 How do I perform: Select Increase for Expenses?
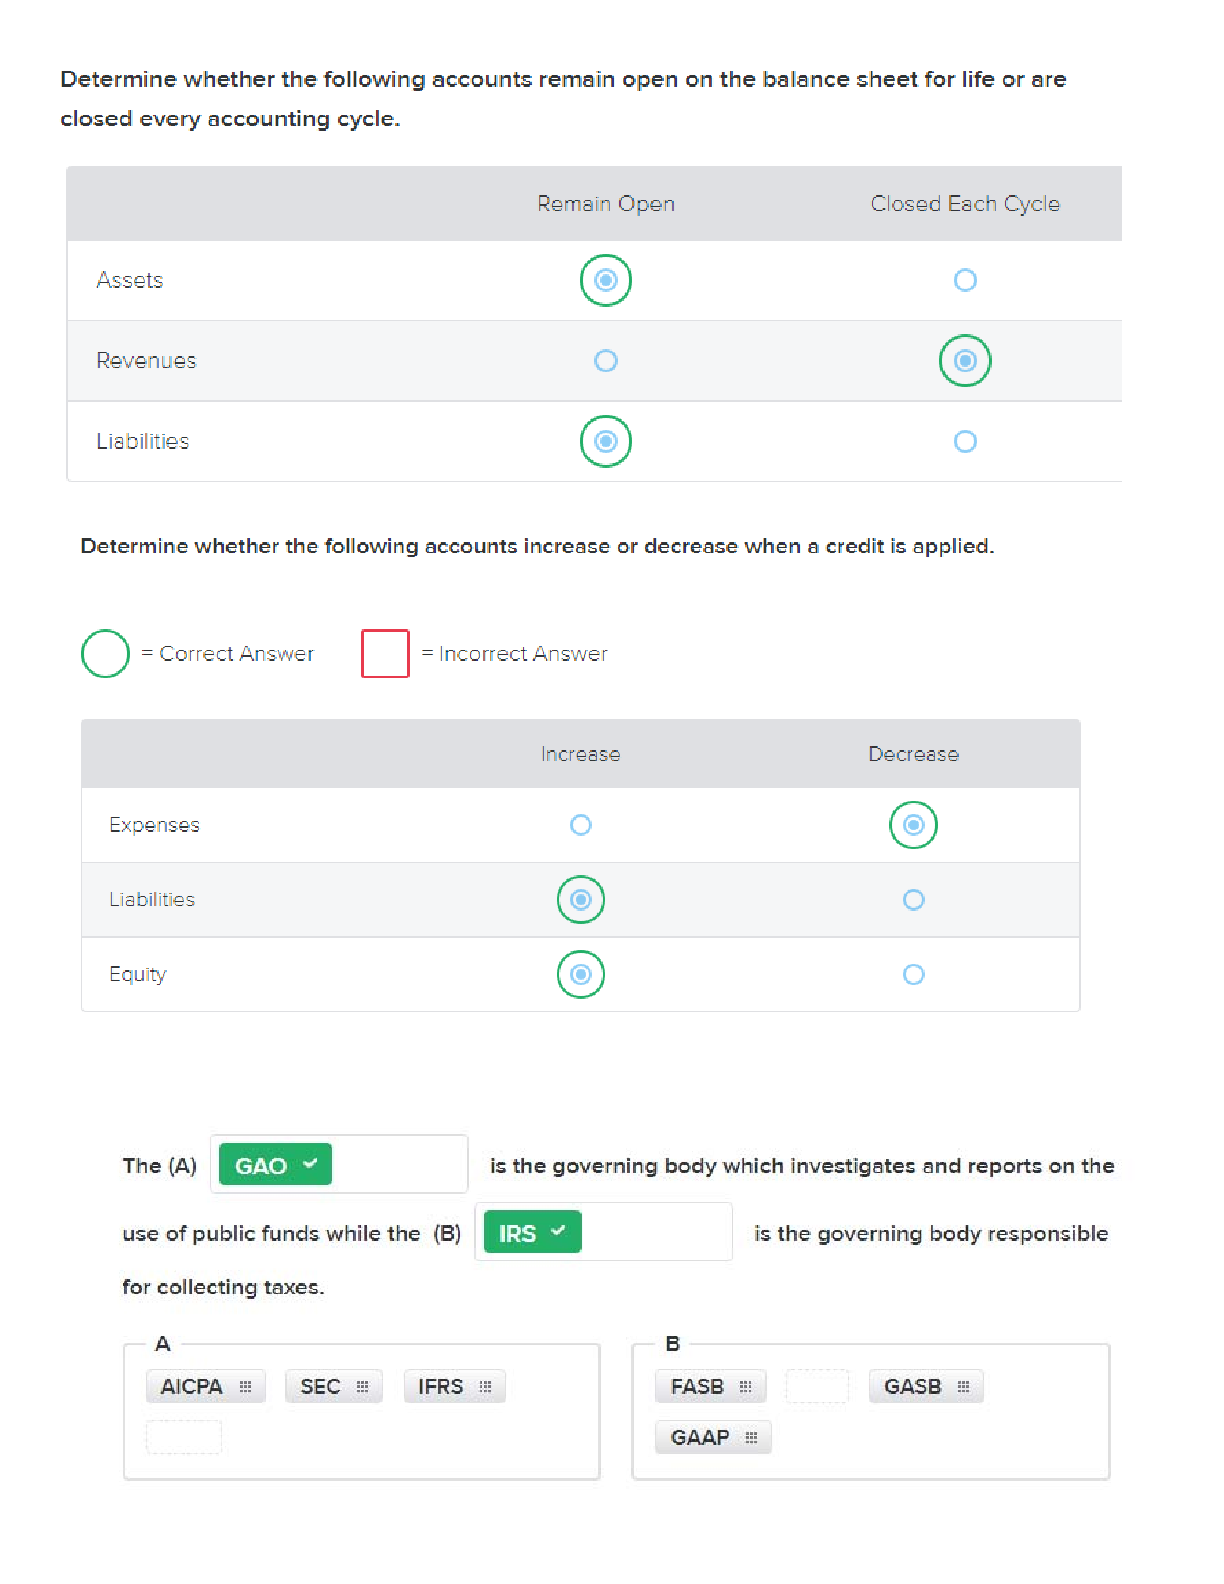[581, 825]
